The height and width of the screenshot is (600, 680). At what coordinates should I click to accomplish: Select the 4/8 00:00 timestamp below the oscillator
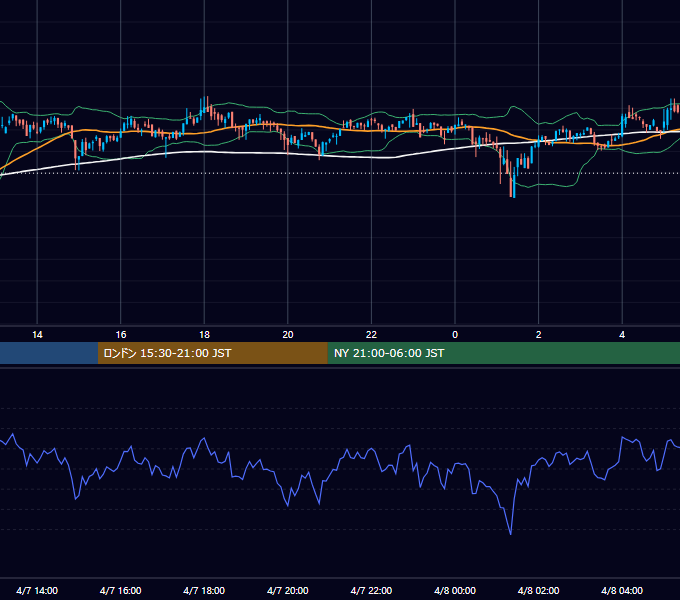click(x=455, y=590)
